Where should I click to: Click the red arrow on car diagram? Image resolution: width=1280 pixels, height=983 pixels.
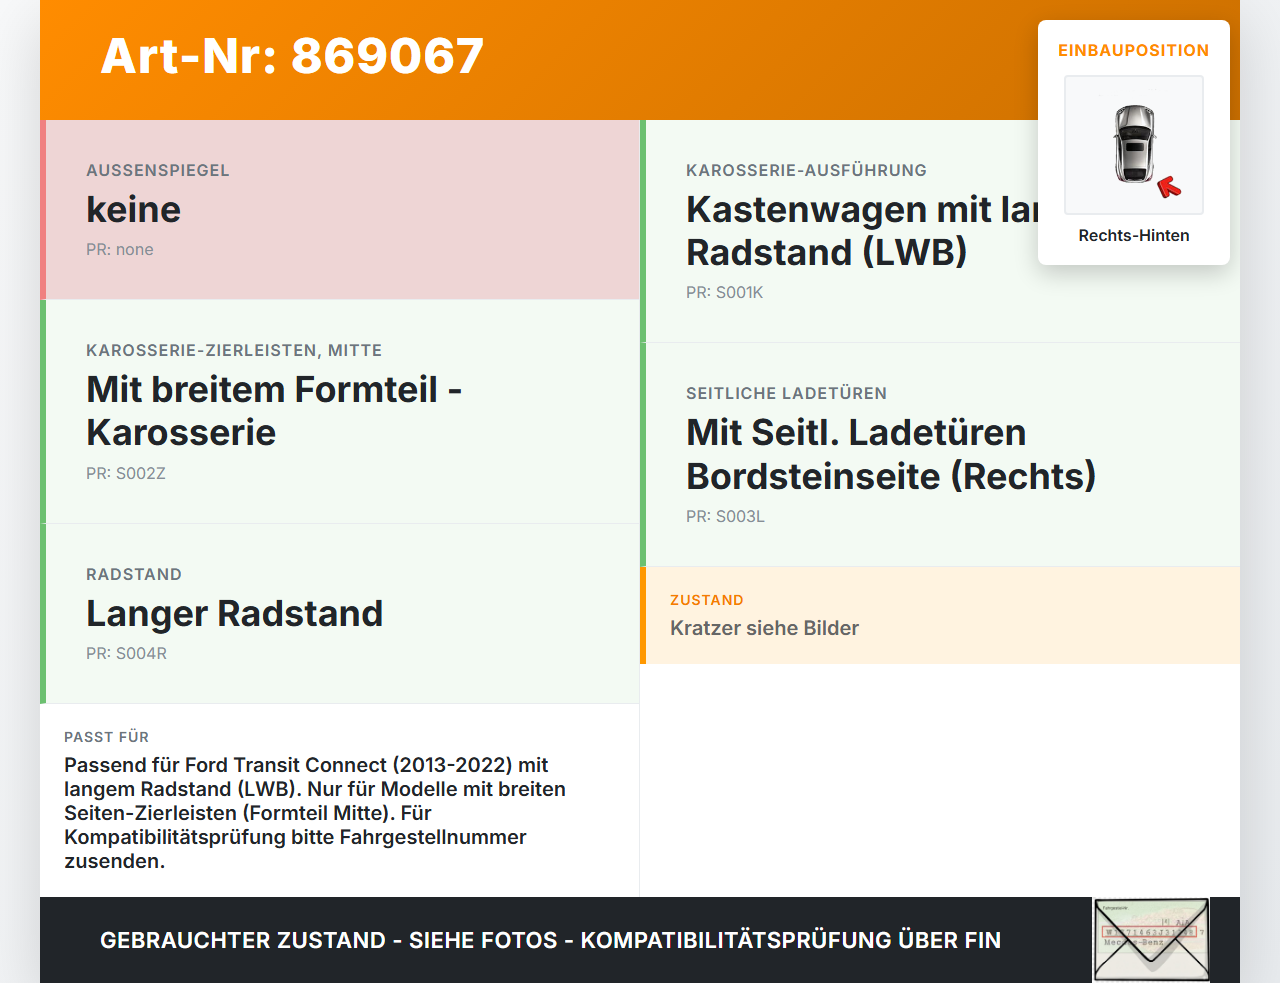[1169, 187]
